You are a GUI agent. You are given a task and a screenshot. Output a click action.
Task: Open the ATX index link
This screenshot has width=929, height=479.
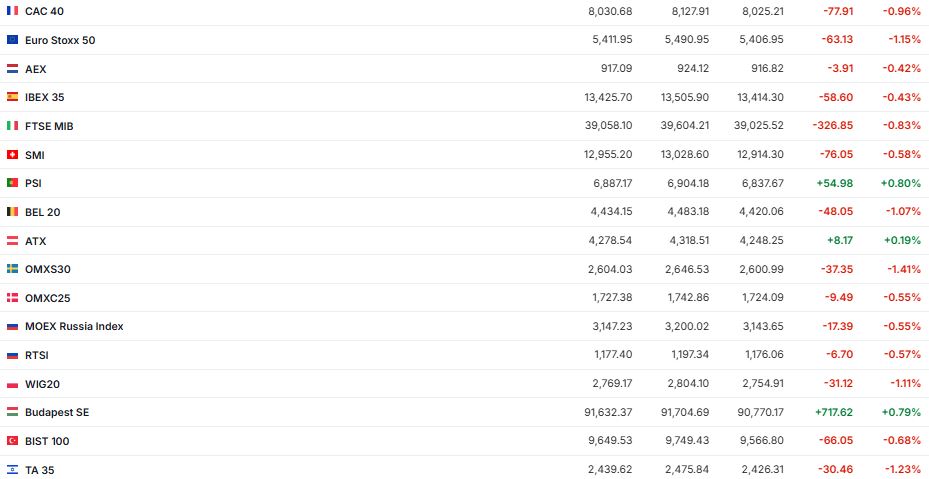coord(36,241)
